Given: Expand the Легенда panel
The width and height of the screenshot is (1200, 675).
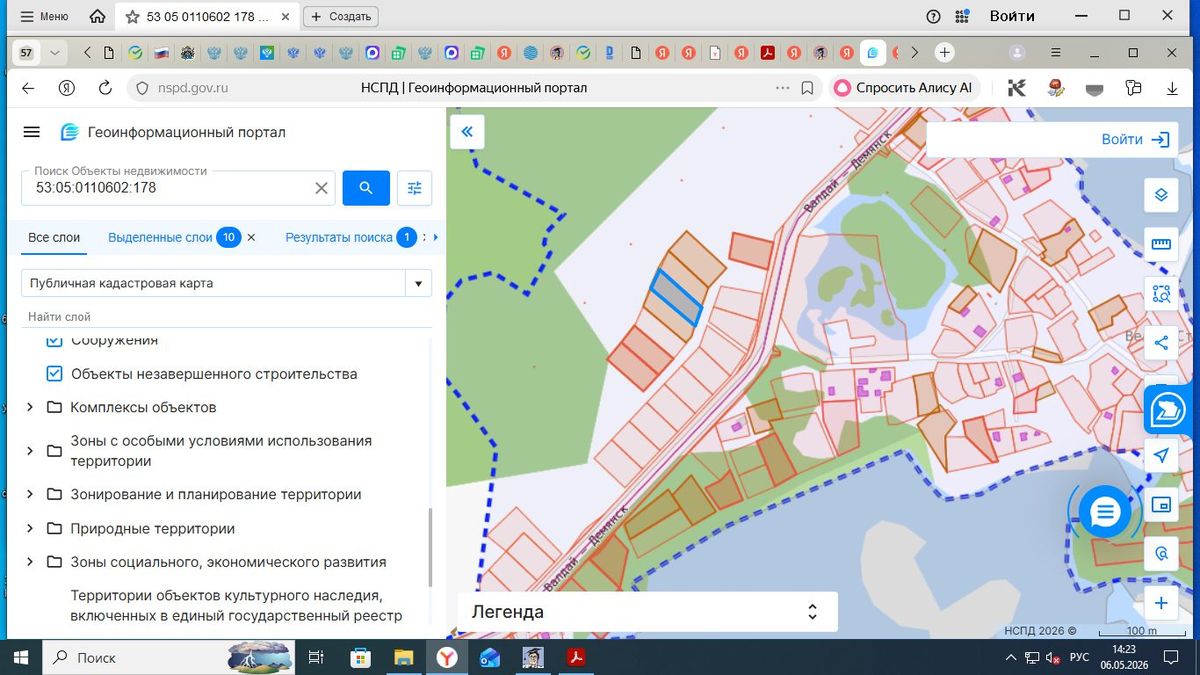Looking at the screenshot, I should point(647,612).
